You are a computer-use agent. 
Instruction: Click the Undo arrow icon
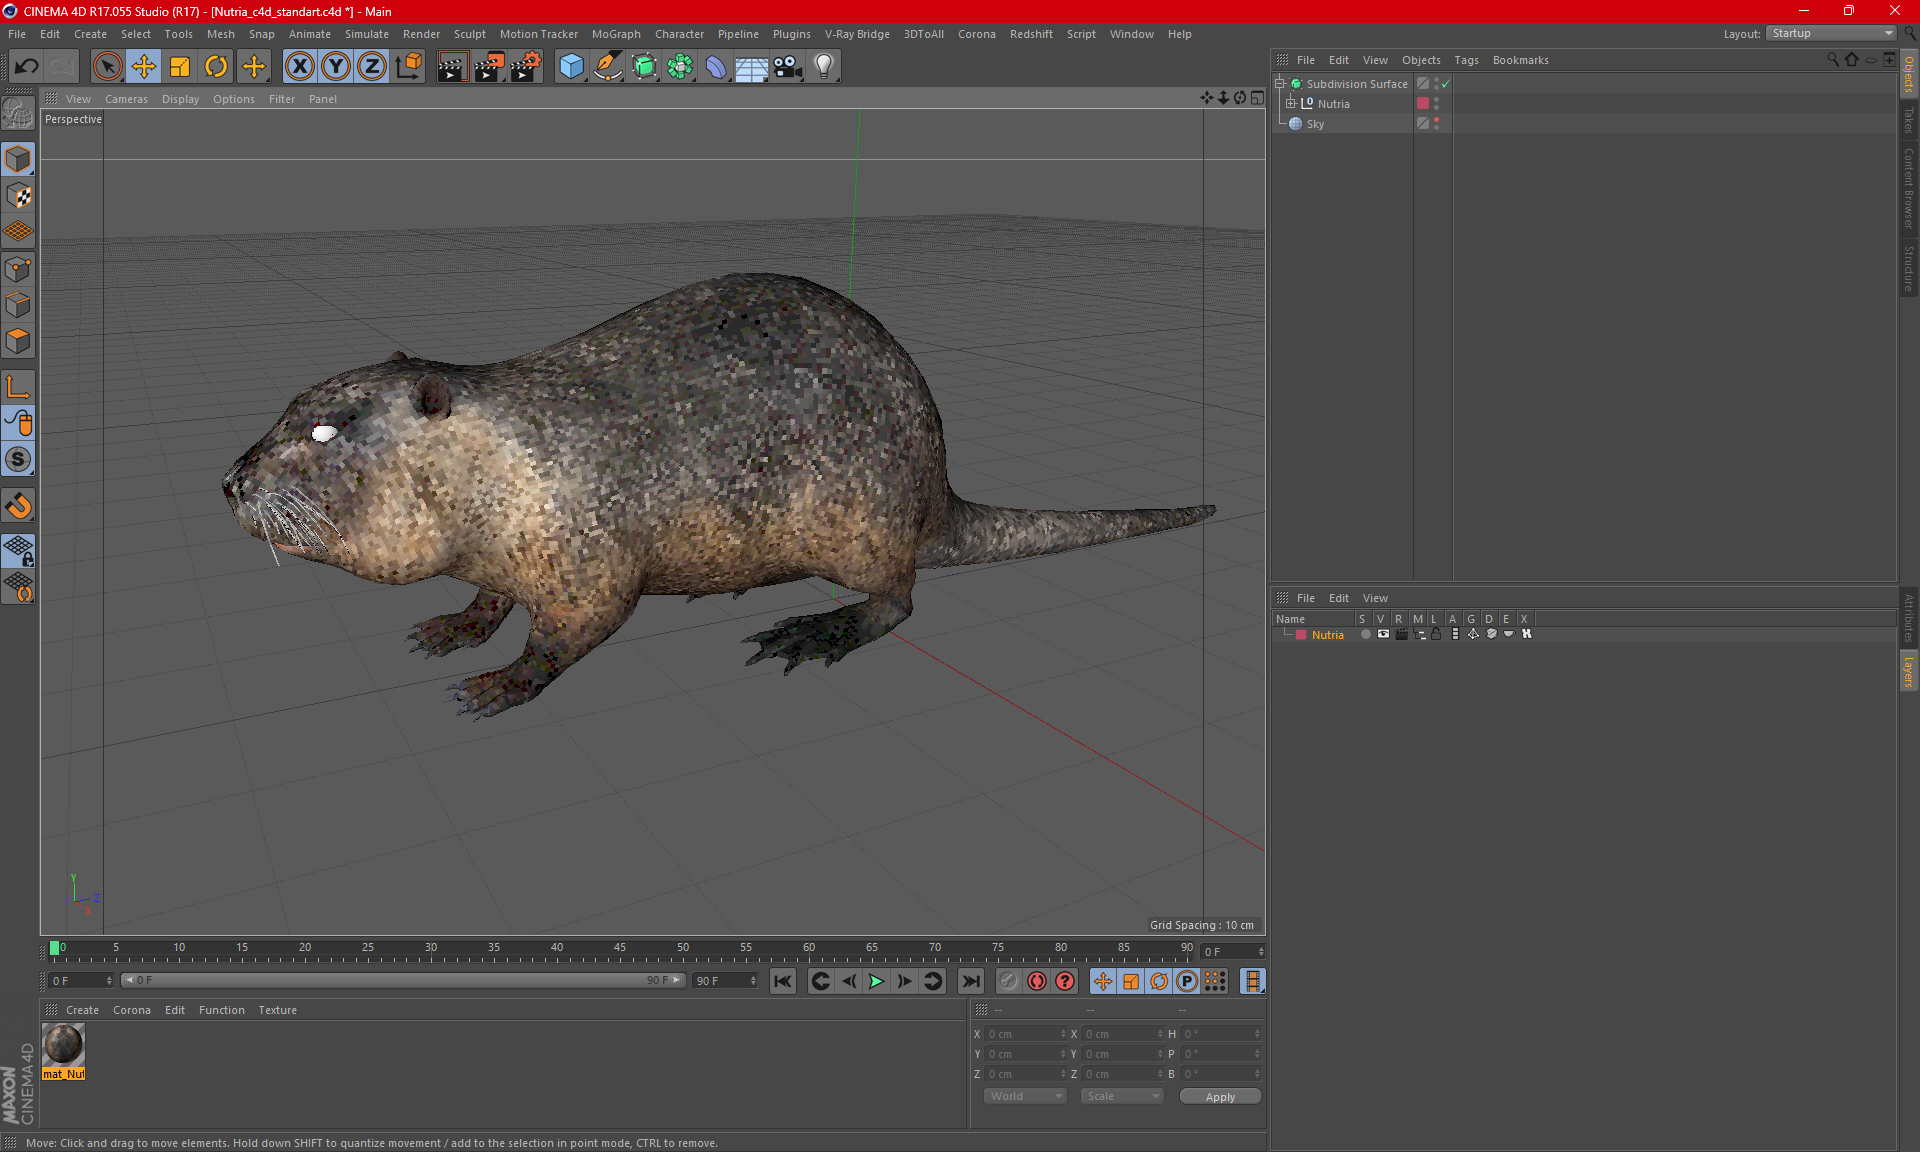click(x=27, y=67)
